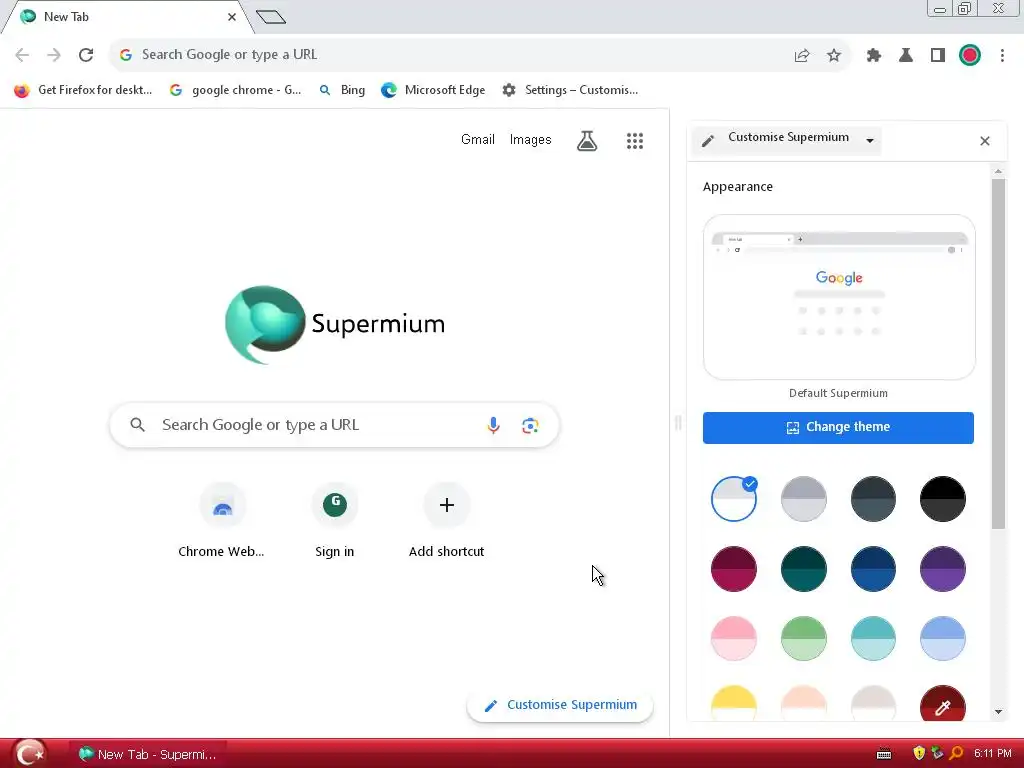Image resolution: width=1024 pixels, height=768 pixels.
Task: Open the Google apps grid
Action: point(635,140)
